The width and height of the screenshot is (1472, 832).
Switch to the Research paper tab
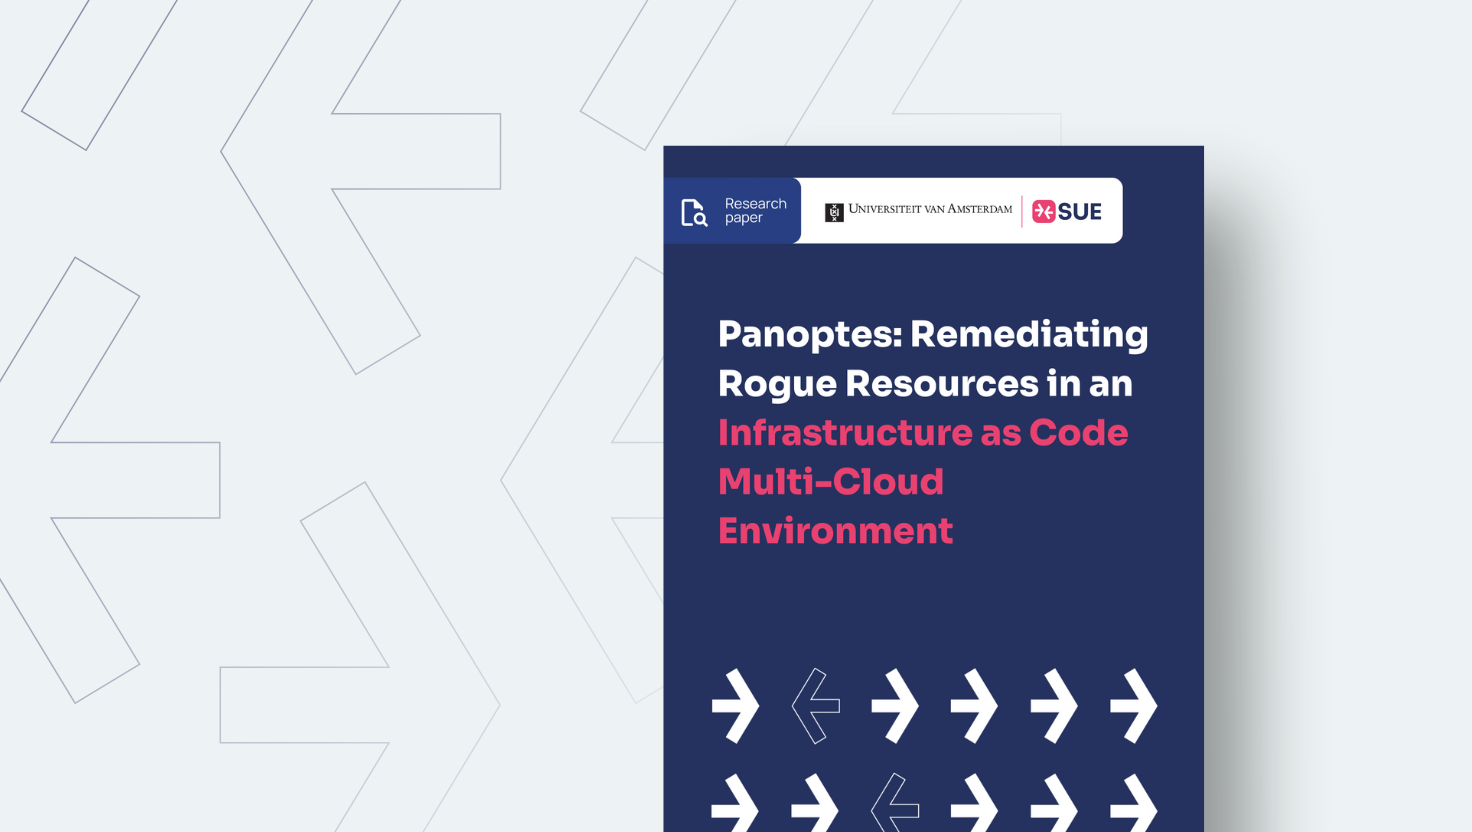click(x=732, y=210)
